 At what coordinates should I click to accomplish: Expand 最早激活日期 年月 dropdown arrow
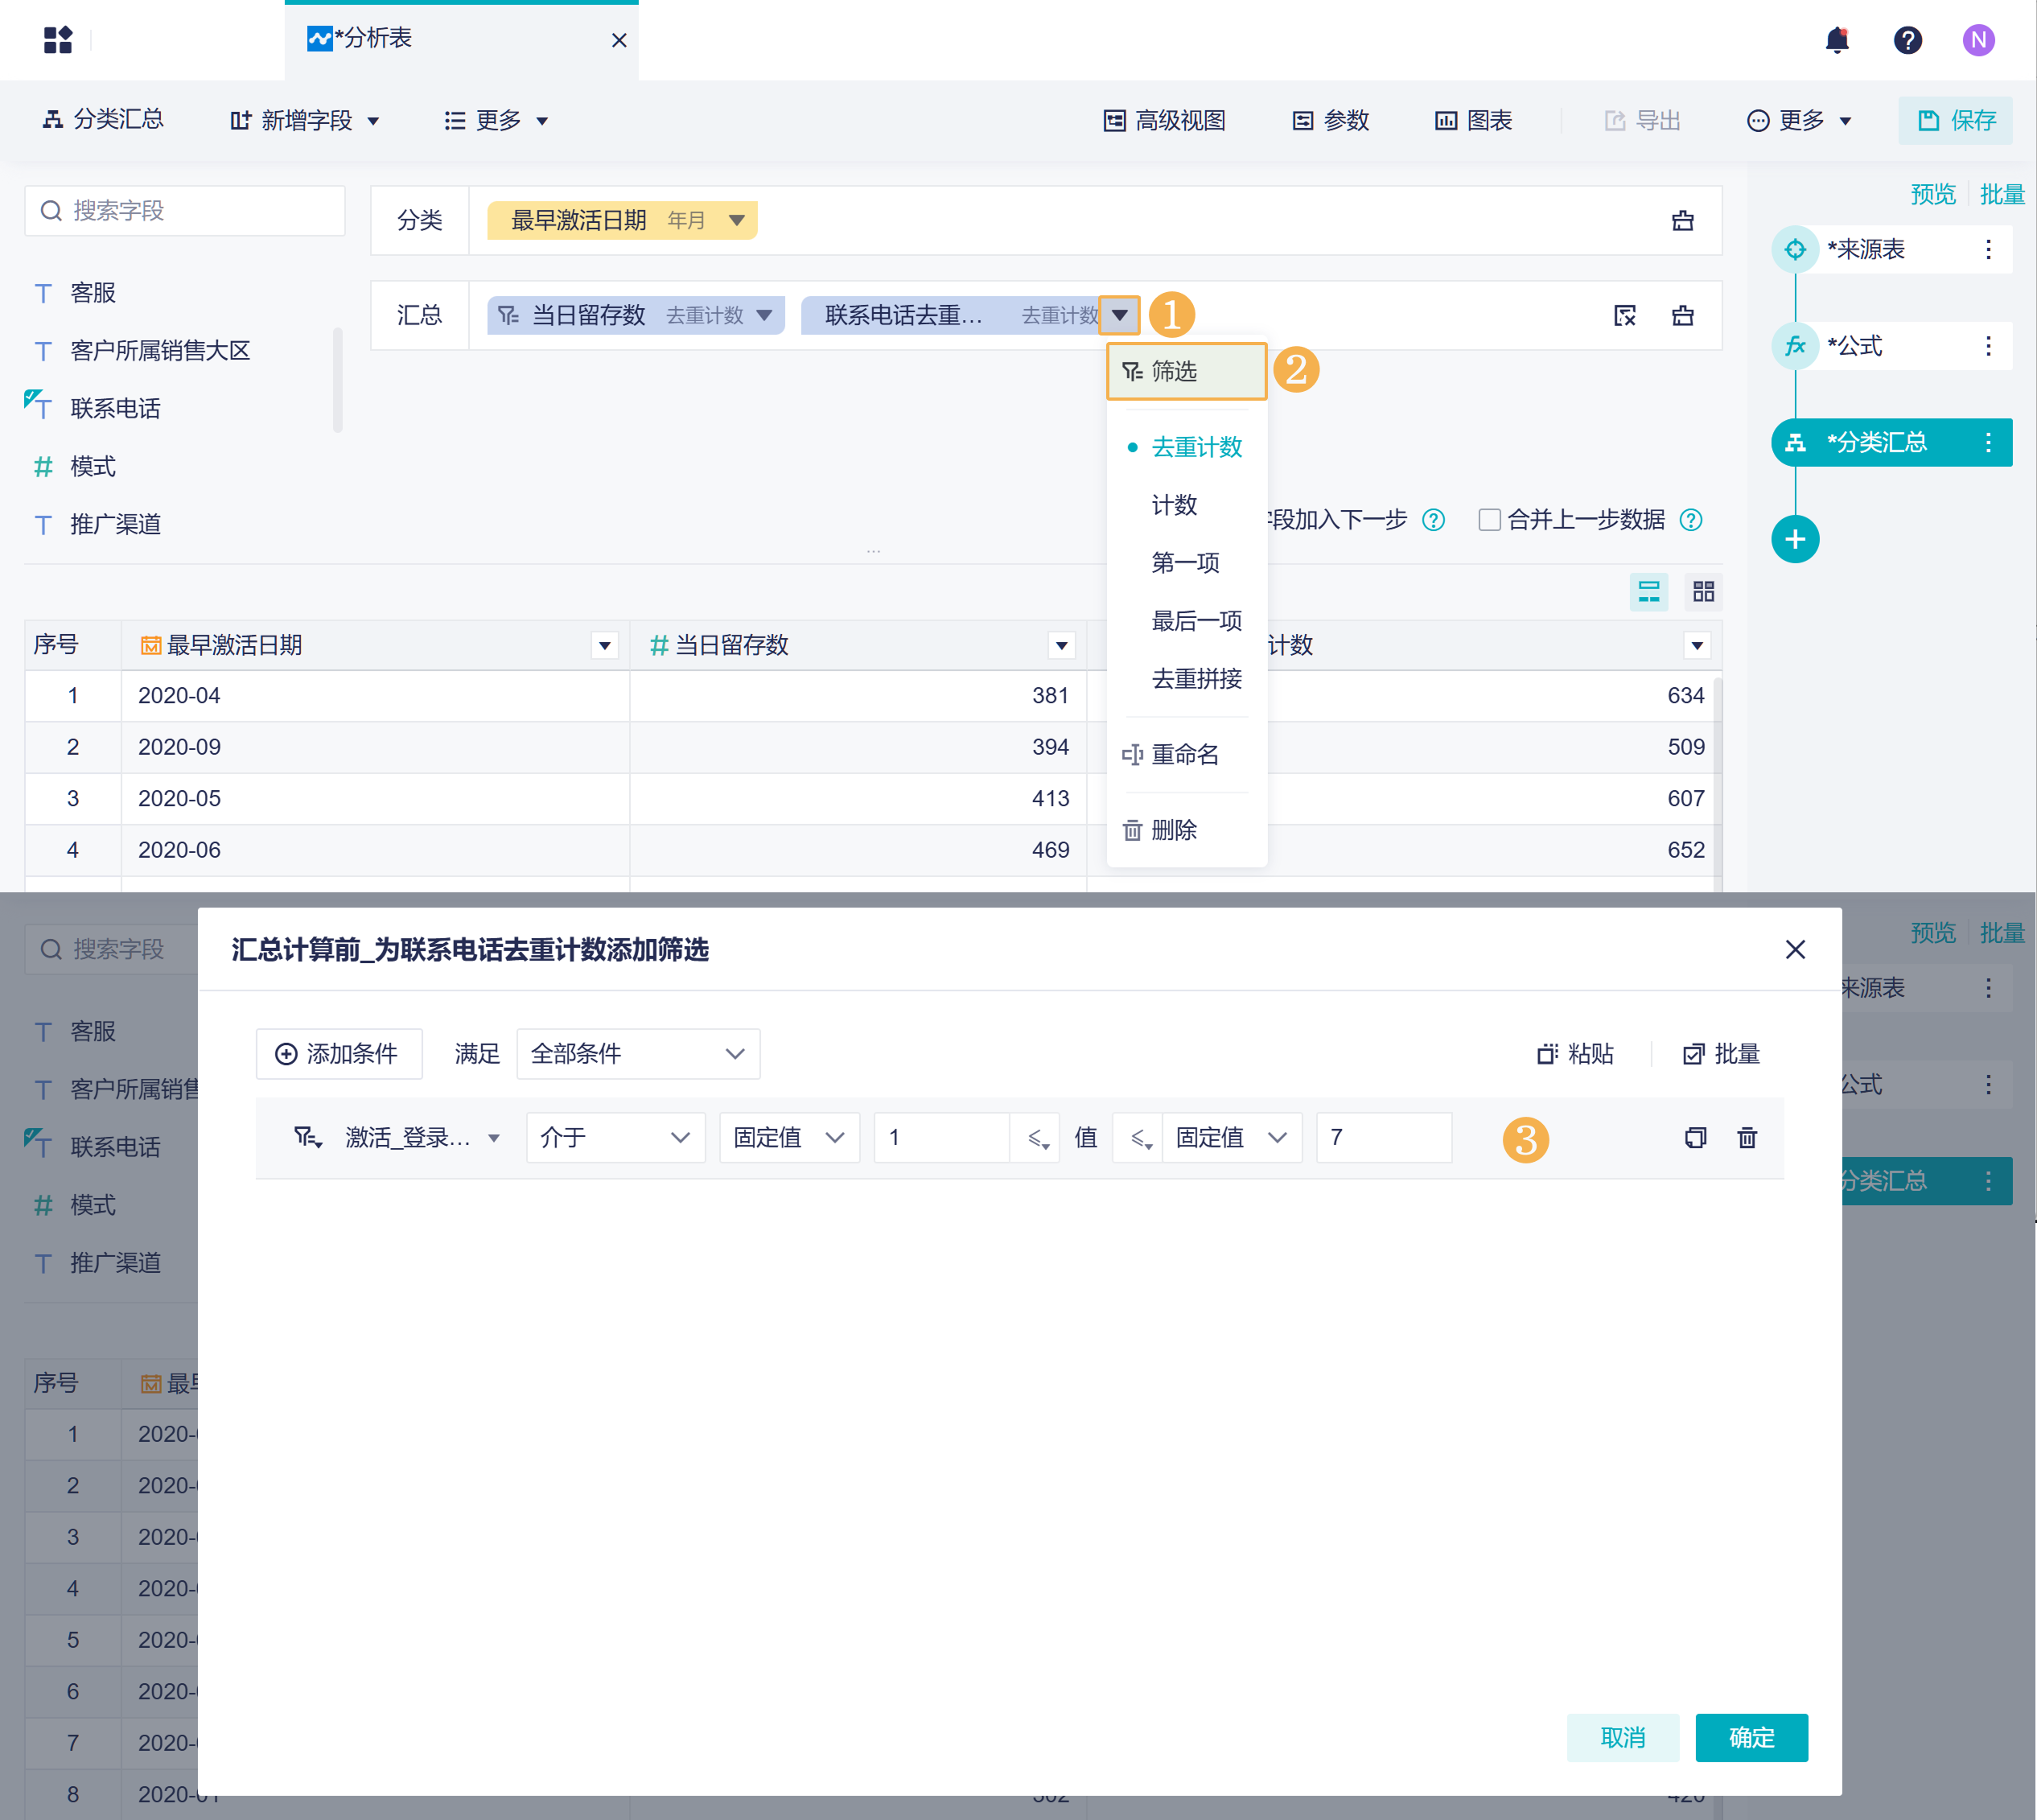coord(737,220)
